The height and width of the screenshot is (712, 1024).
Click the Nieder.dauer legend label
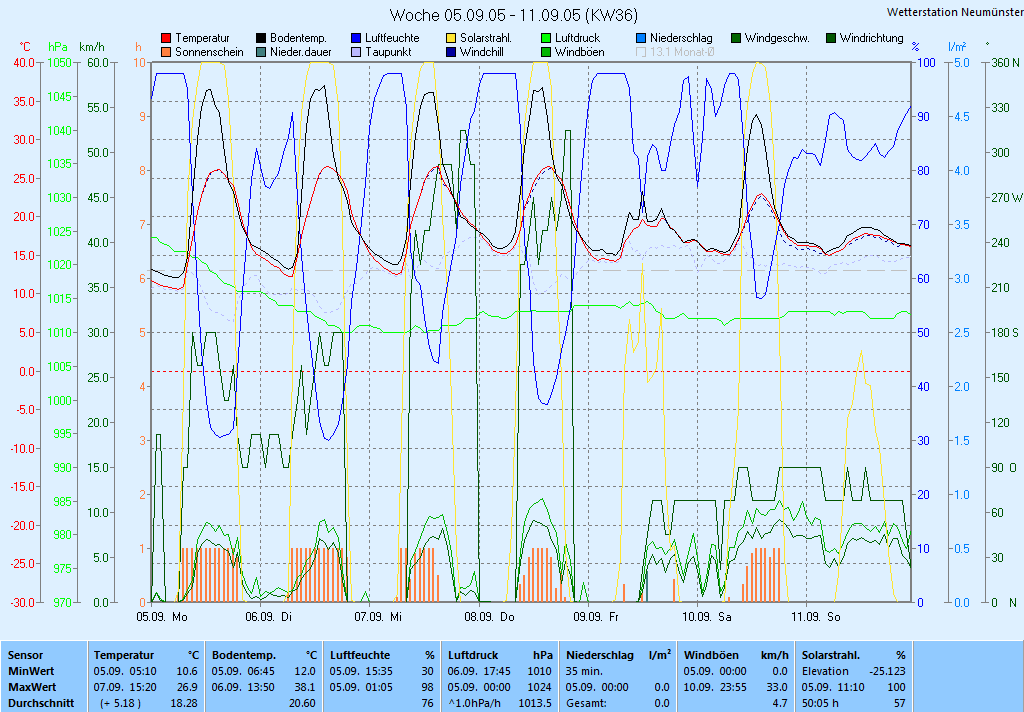point(300,52)
